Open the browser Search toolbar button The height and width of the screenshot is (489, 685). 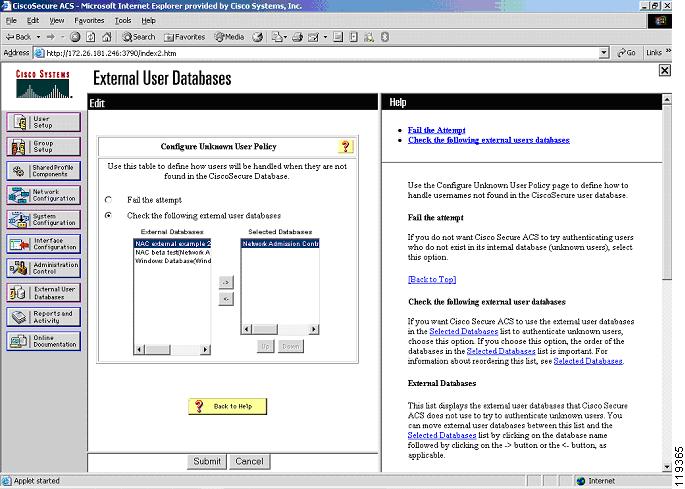(x=138, y=37)
